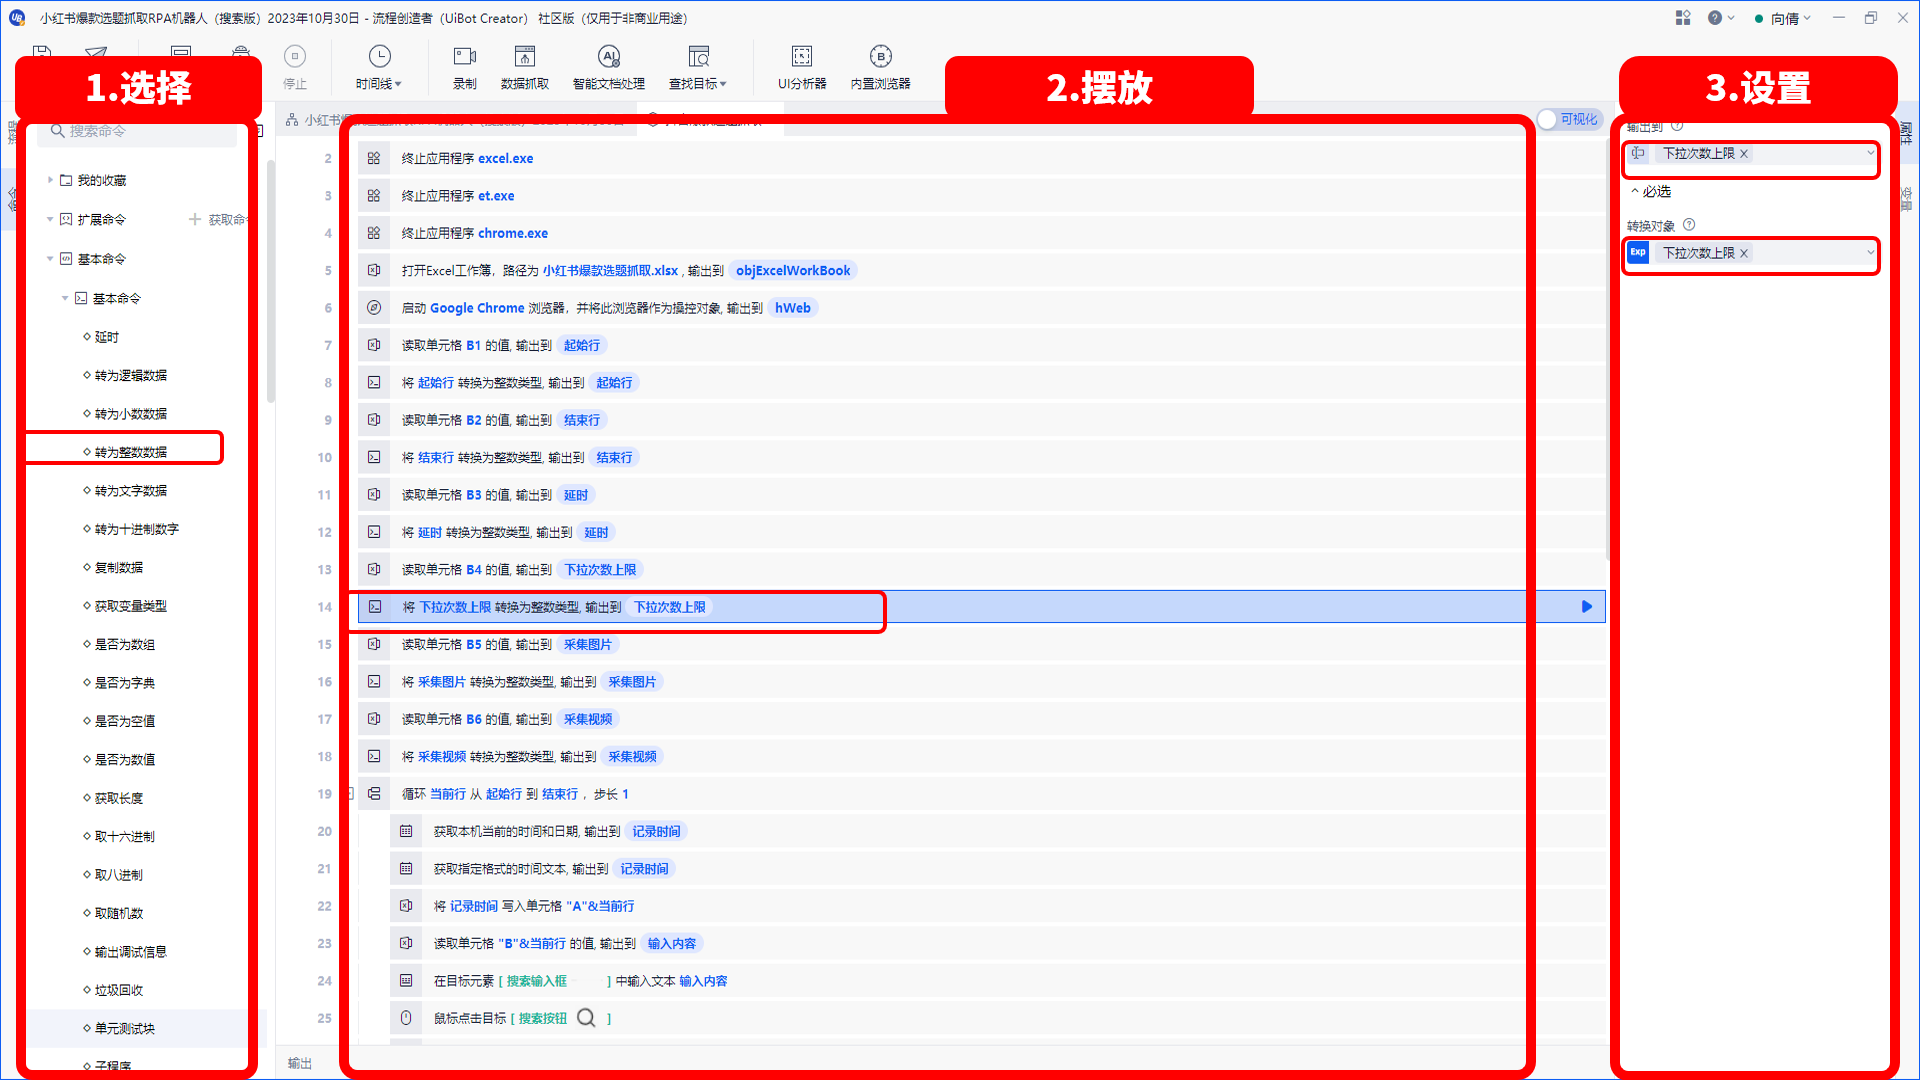Click the 获取命令 get commands link
This screenshot has height=1080, width=1920.
click(218, 220)
